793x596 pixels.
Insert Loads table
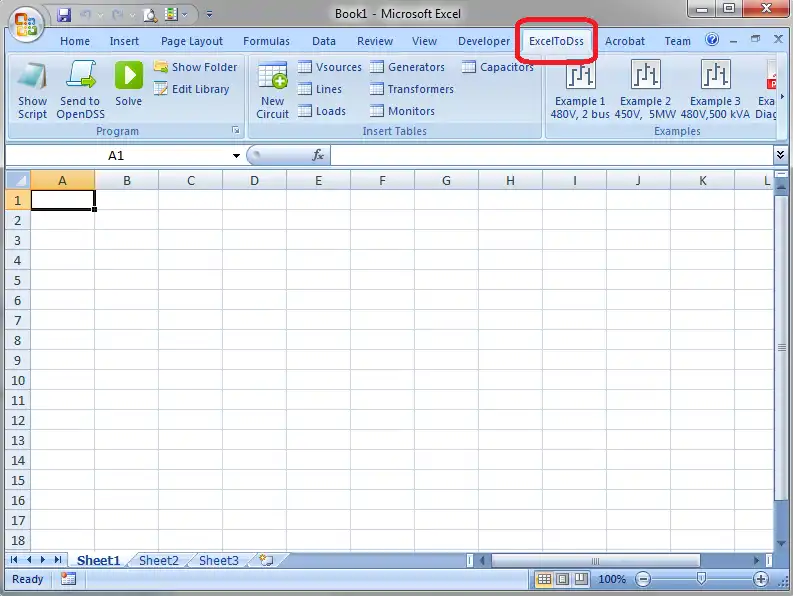point(322,111)
